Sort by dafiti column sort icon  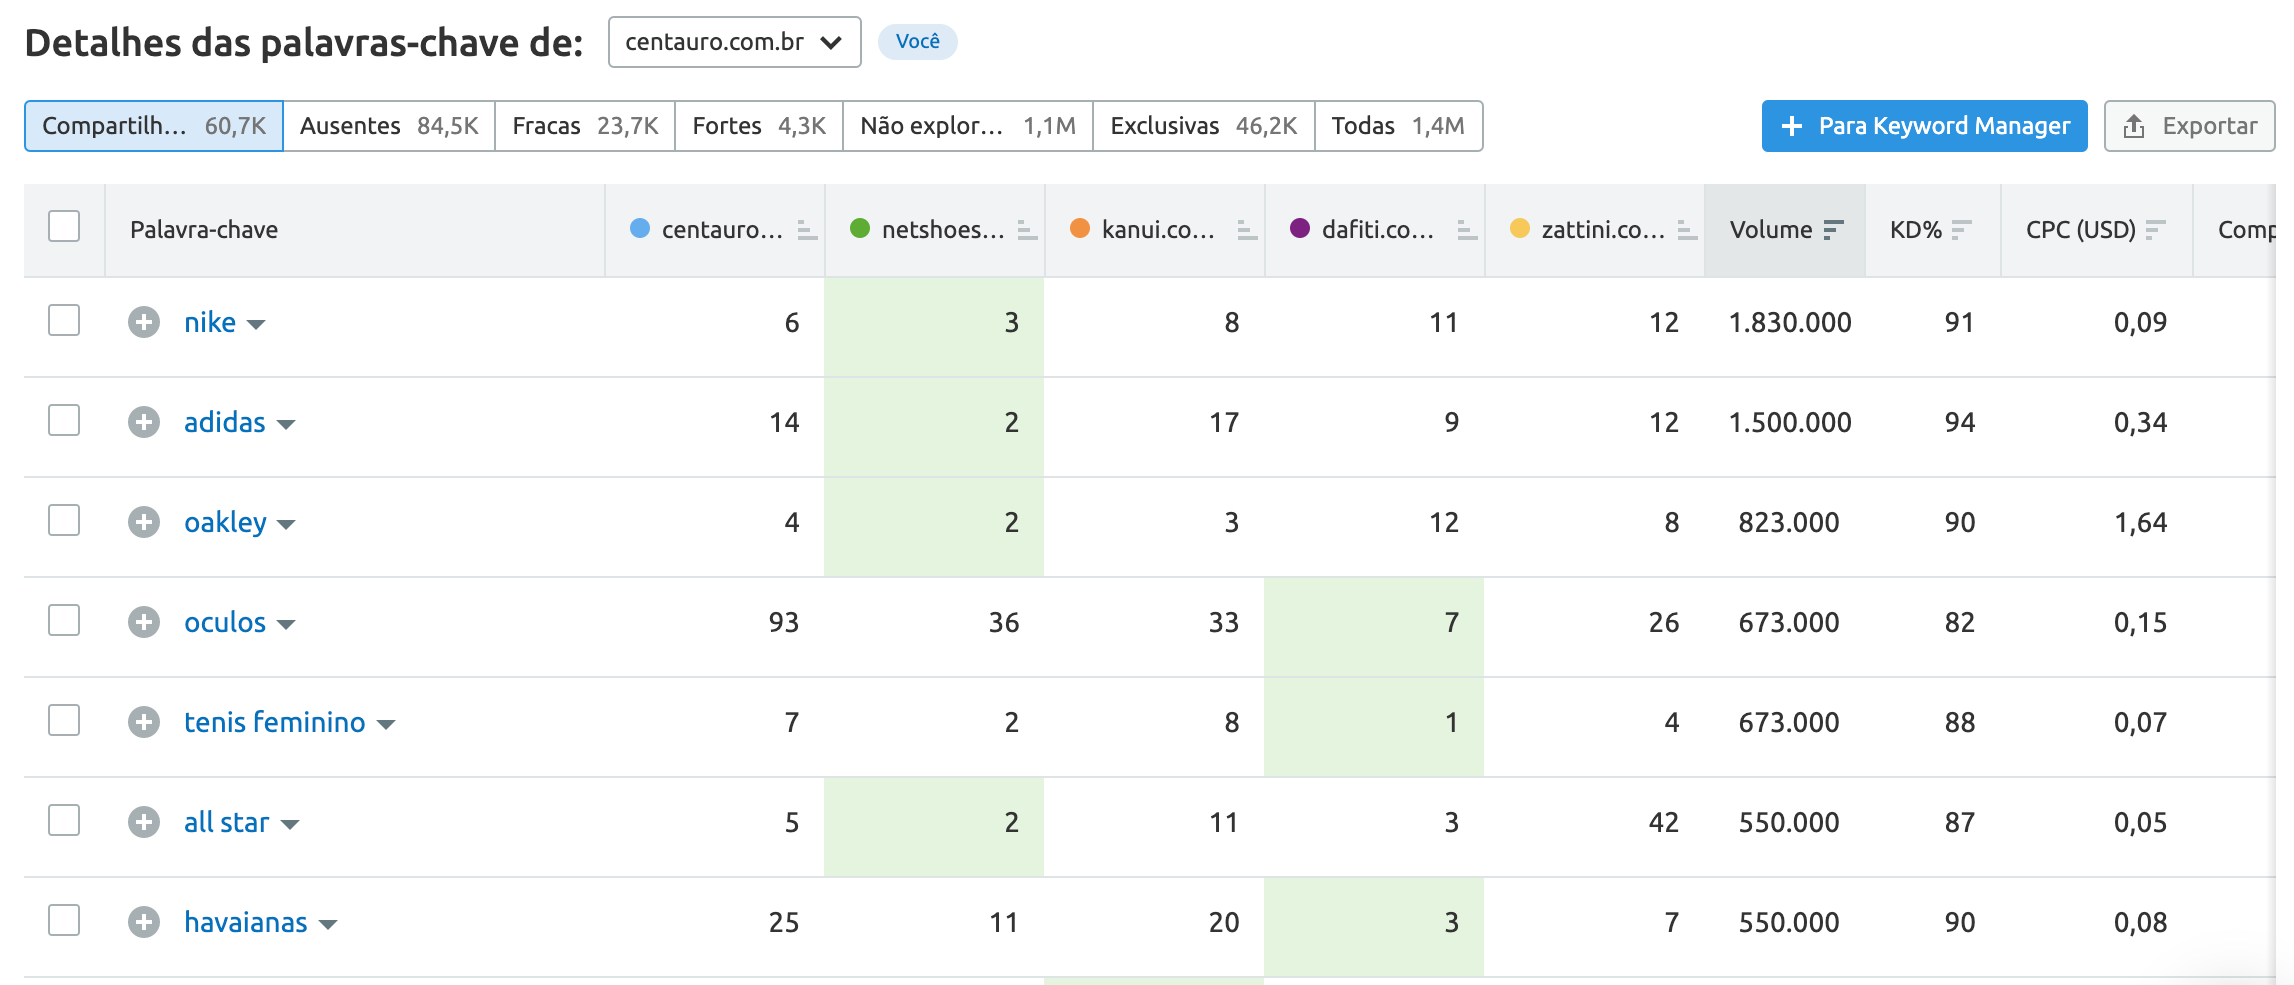1467,230
